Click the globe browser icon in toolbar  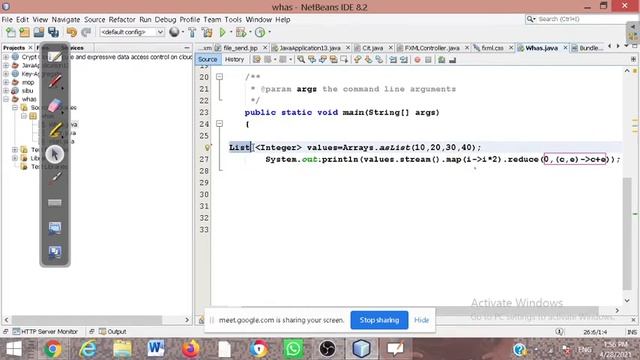[x=174, y=32]
